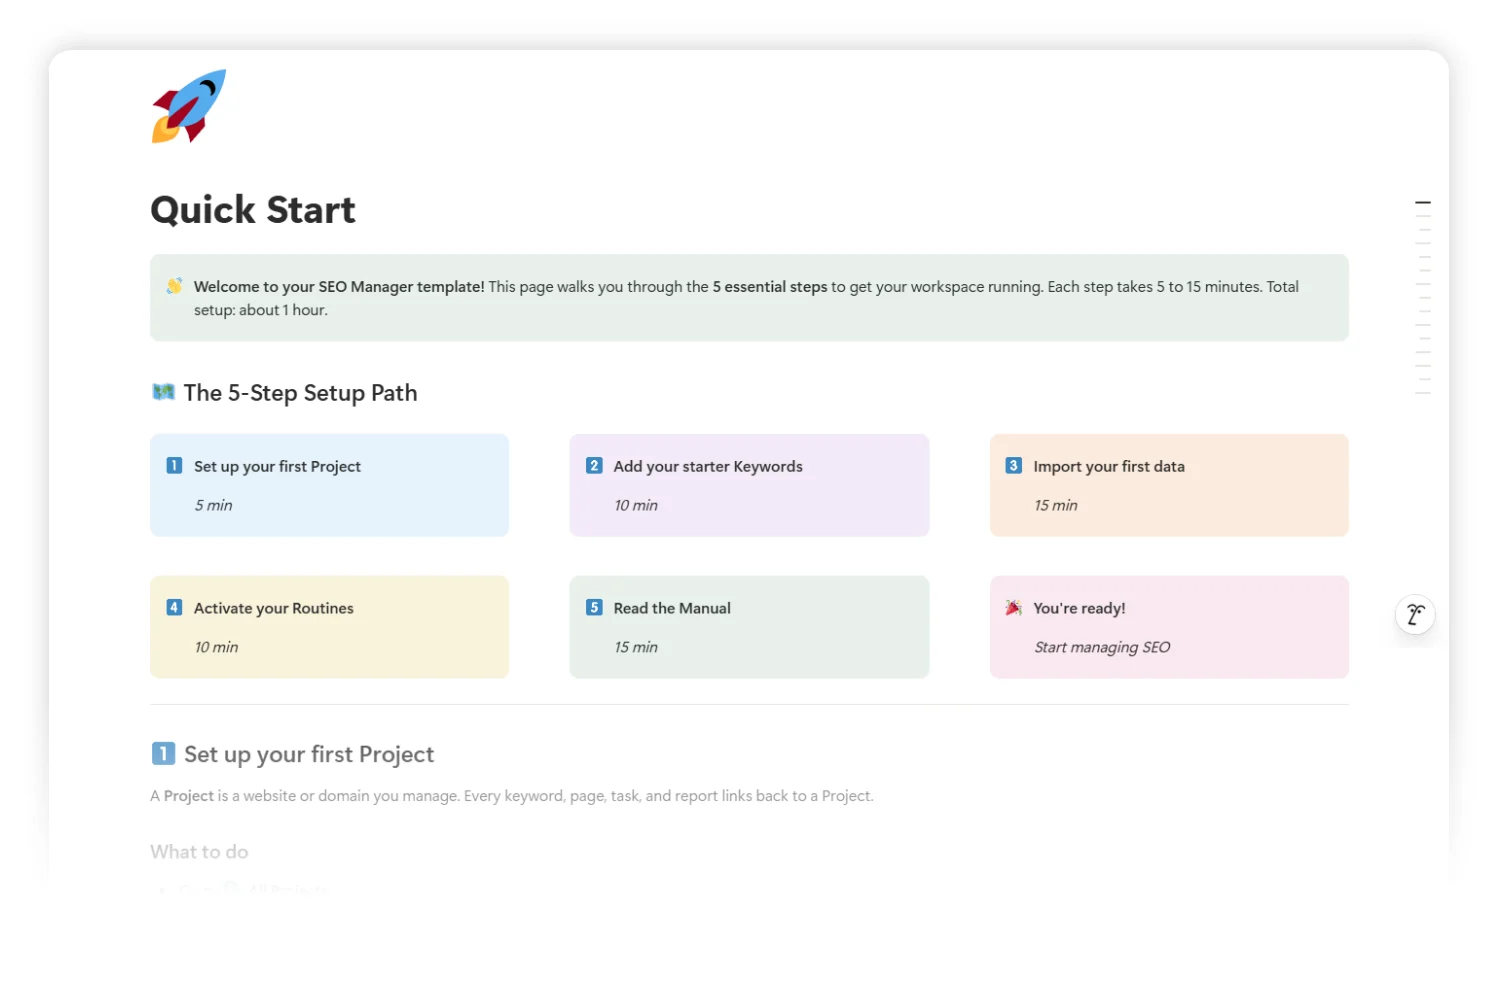
Task: Click the '5 min' label in the blue card
Action: [213, 506]
